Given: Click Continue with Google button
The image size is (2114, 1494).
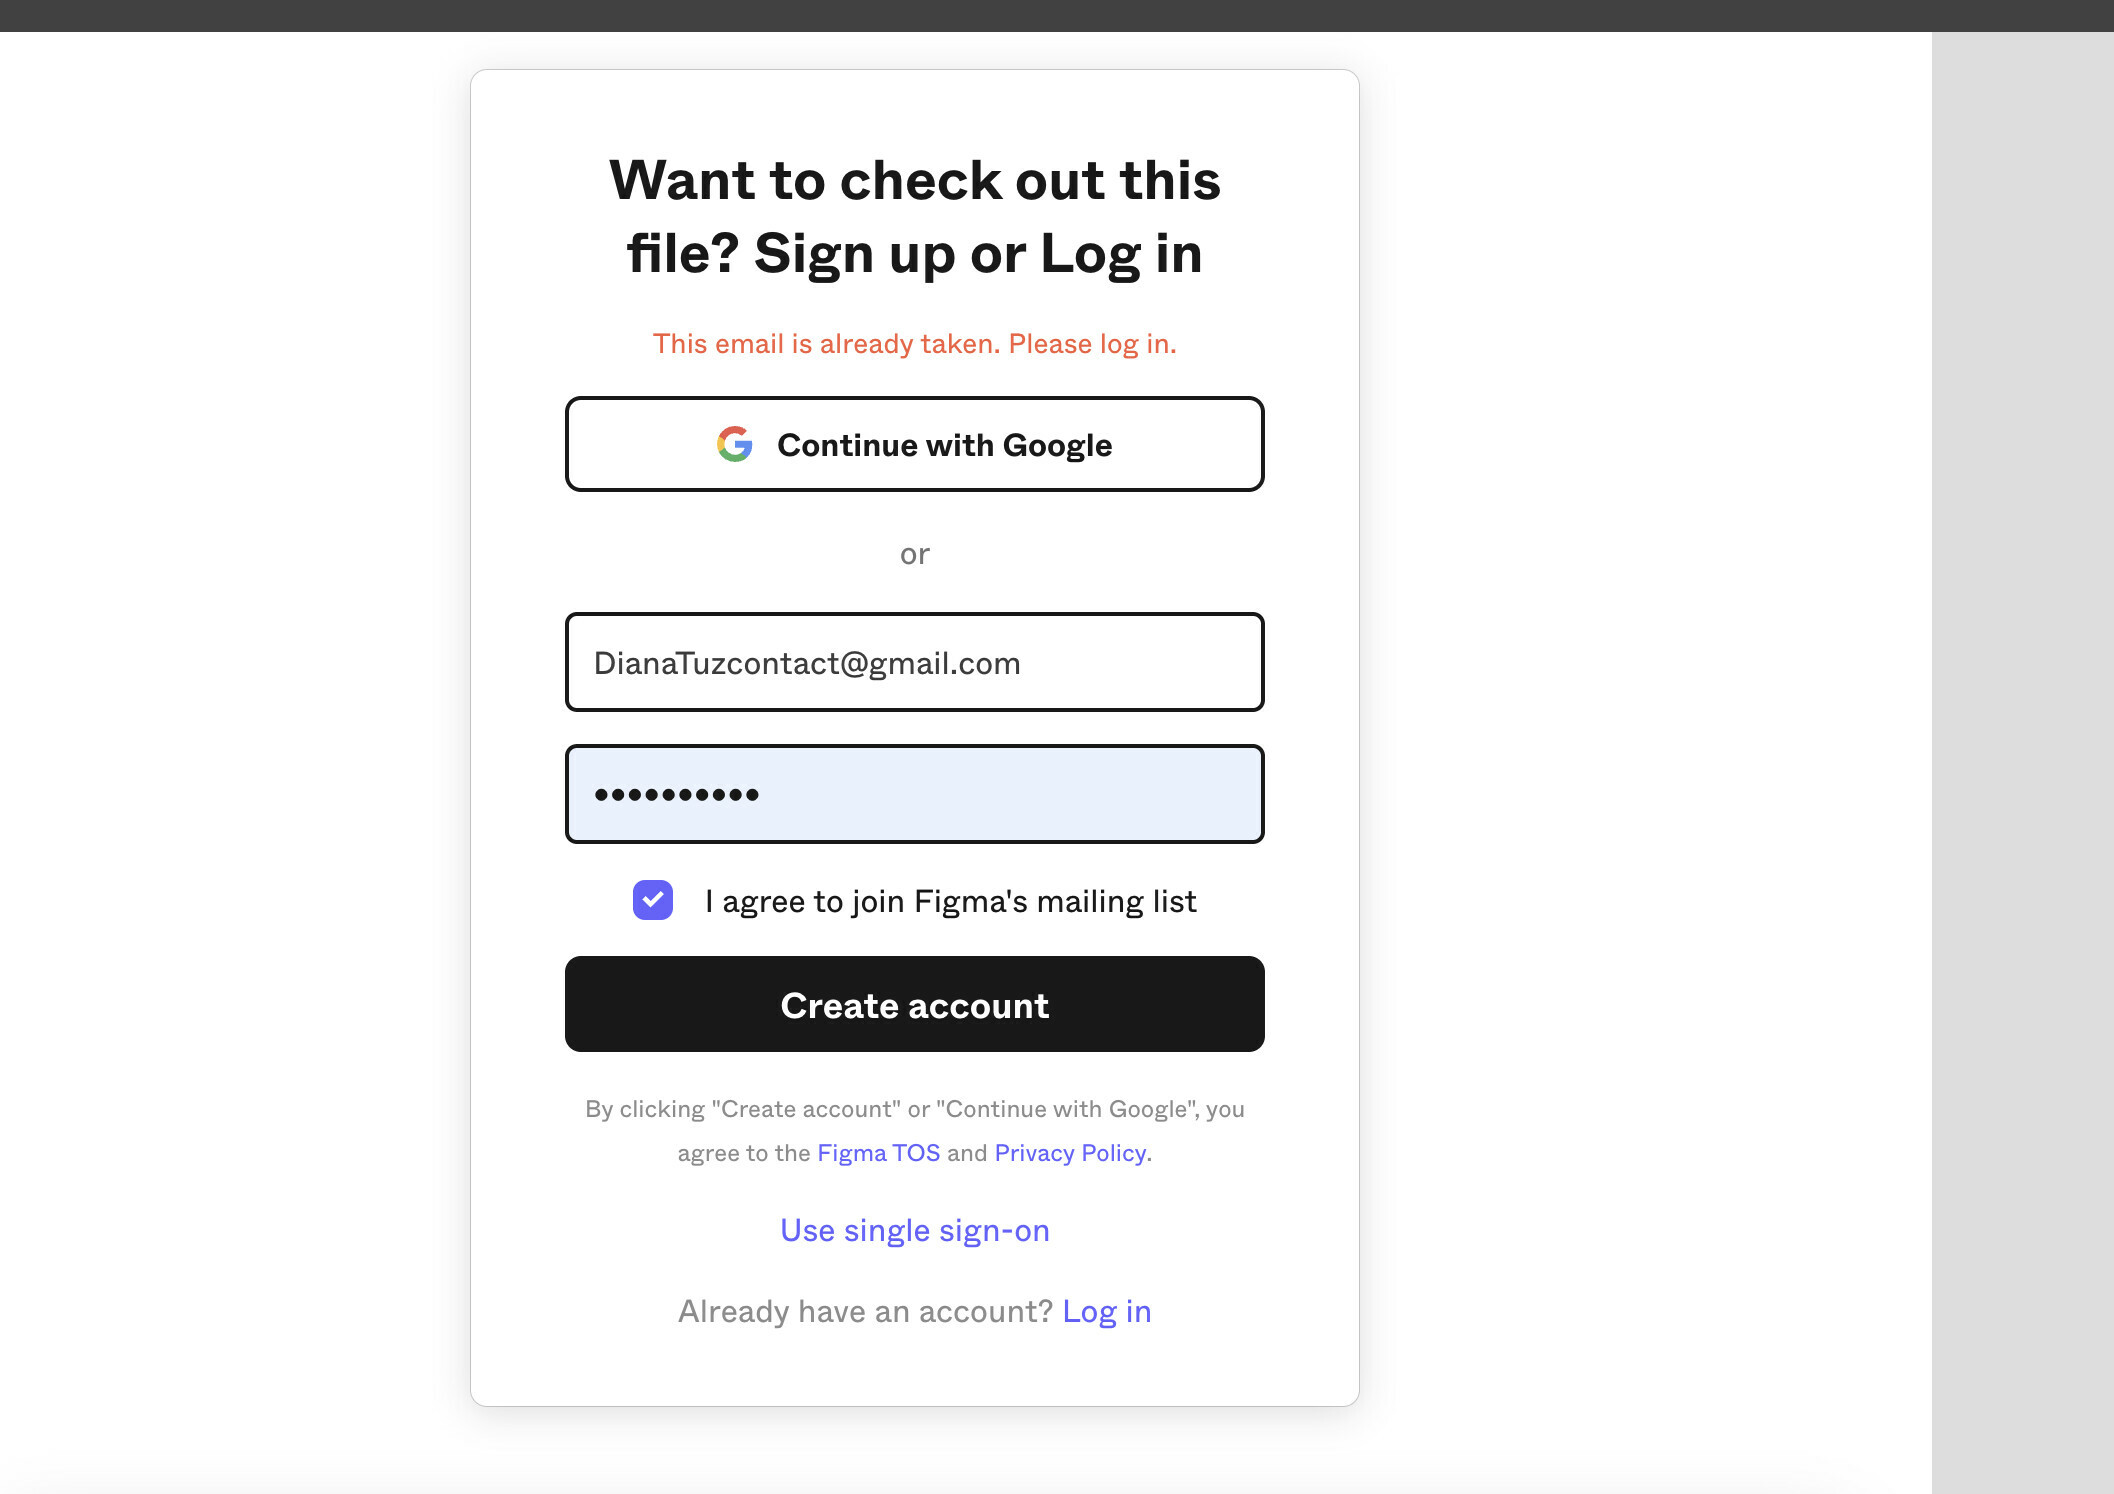Looking at the screenshot, I should (913, 445).
